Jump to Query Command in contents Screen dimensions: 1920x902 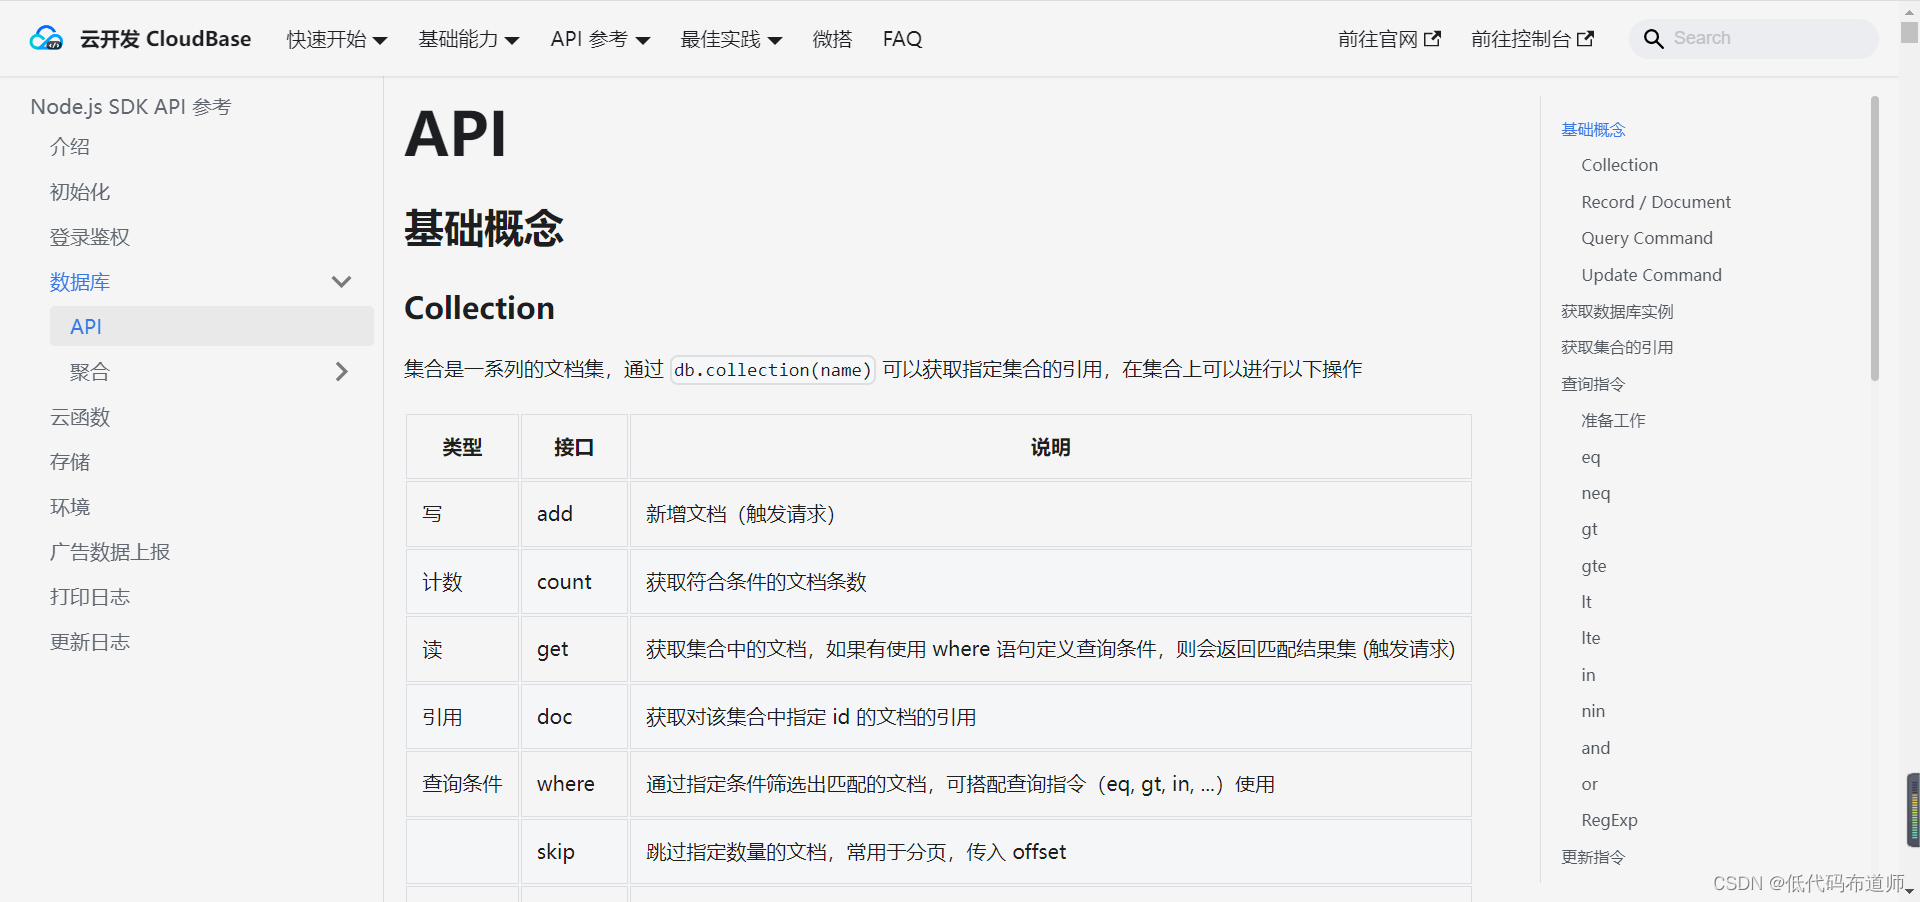(x=1647, y=238)
